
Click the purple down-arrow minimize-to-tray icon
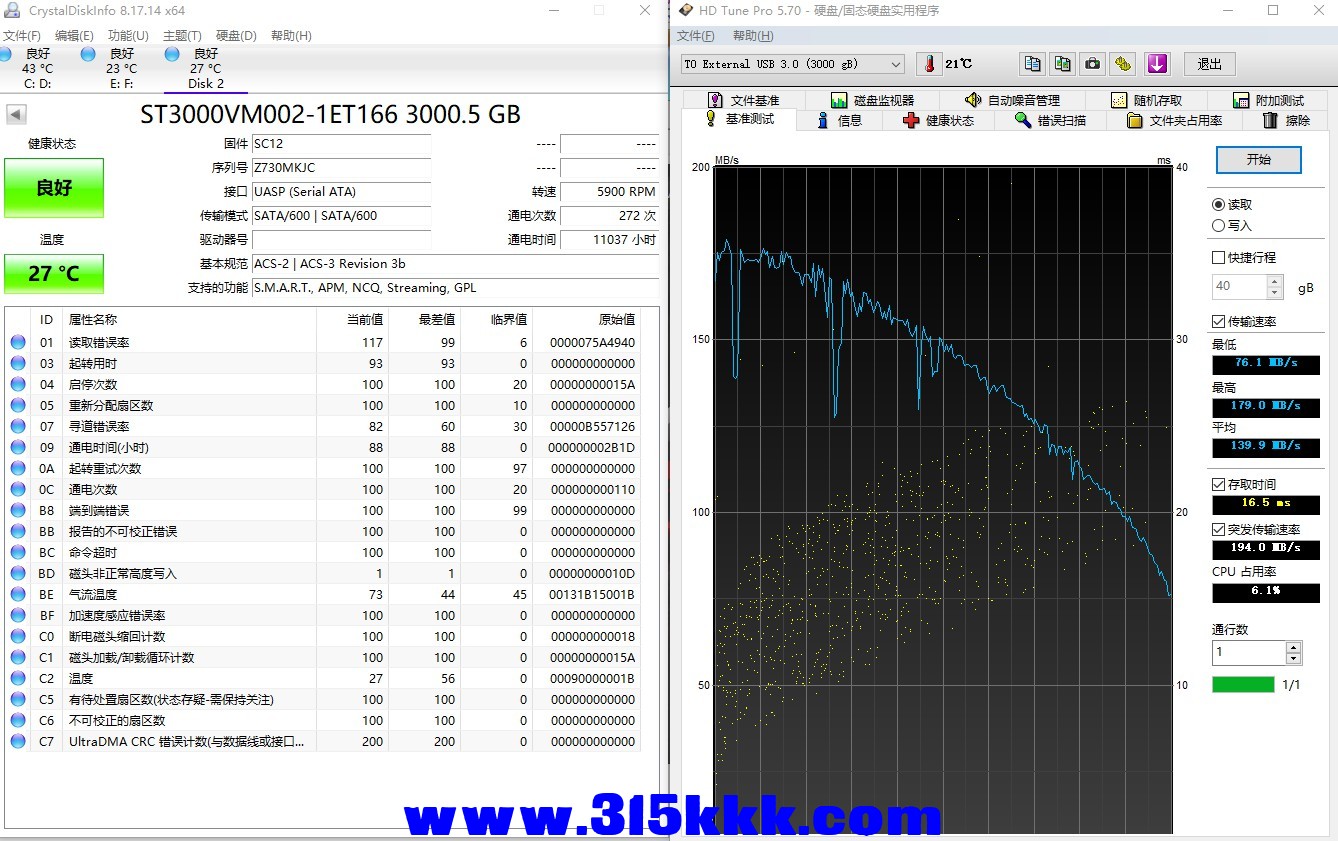(1157, 64)
